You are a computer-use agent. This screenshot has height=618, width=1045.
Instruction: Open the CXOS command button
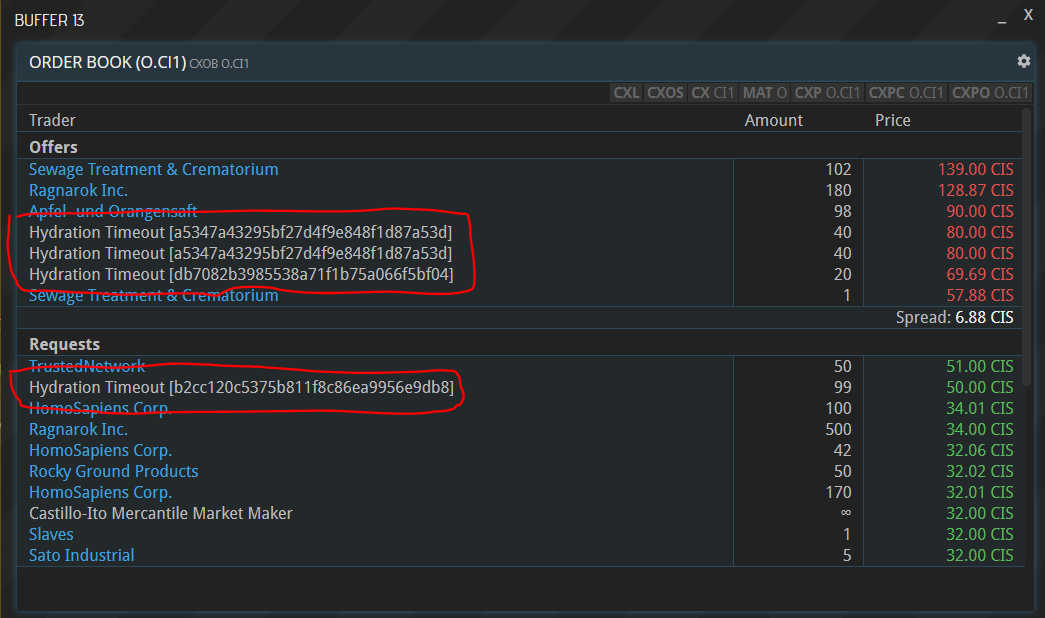point(665,93)
